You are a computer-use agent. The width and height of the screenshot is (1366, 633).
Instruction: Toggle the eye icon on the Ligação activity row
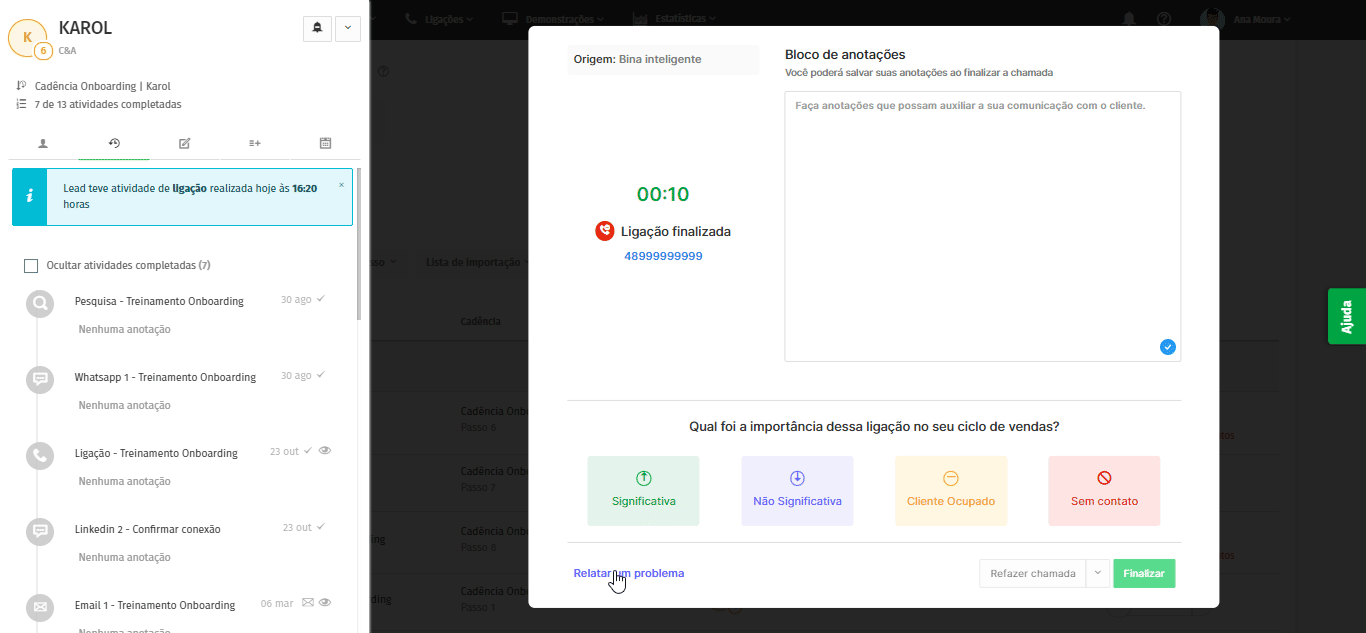point(325,451)
